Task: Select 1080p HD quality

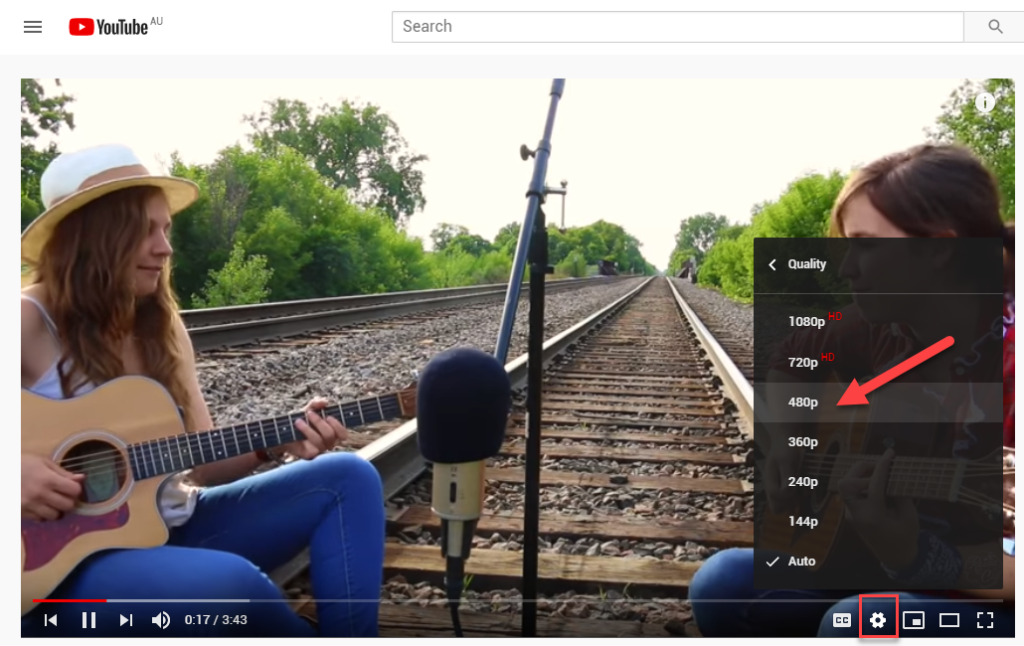Action: coord(878,321)
